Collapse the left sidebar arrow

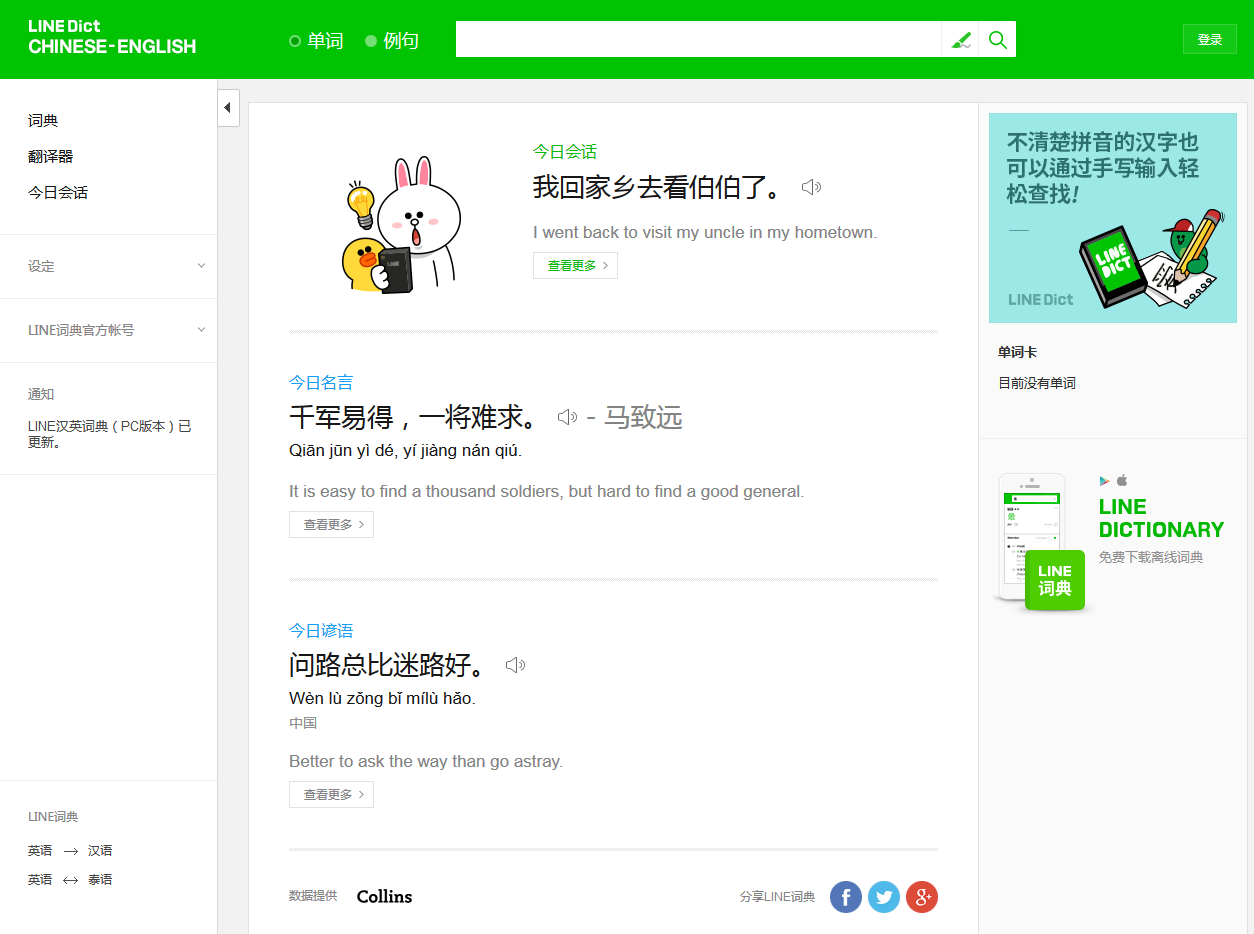228,107
